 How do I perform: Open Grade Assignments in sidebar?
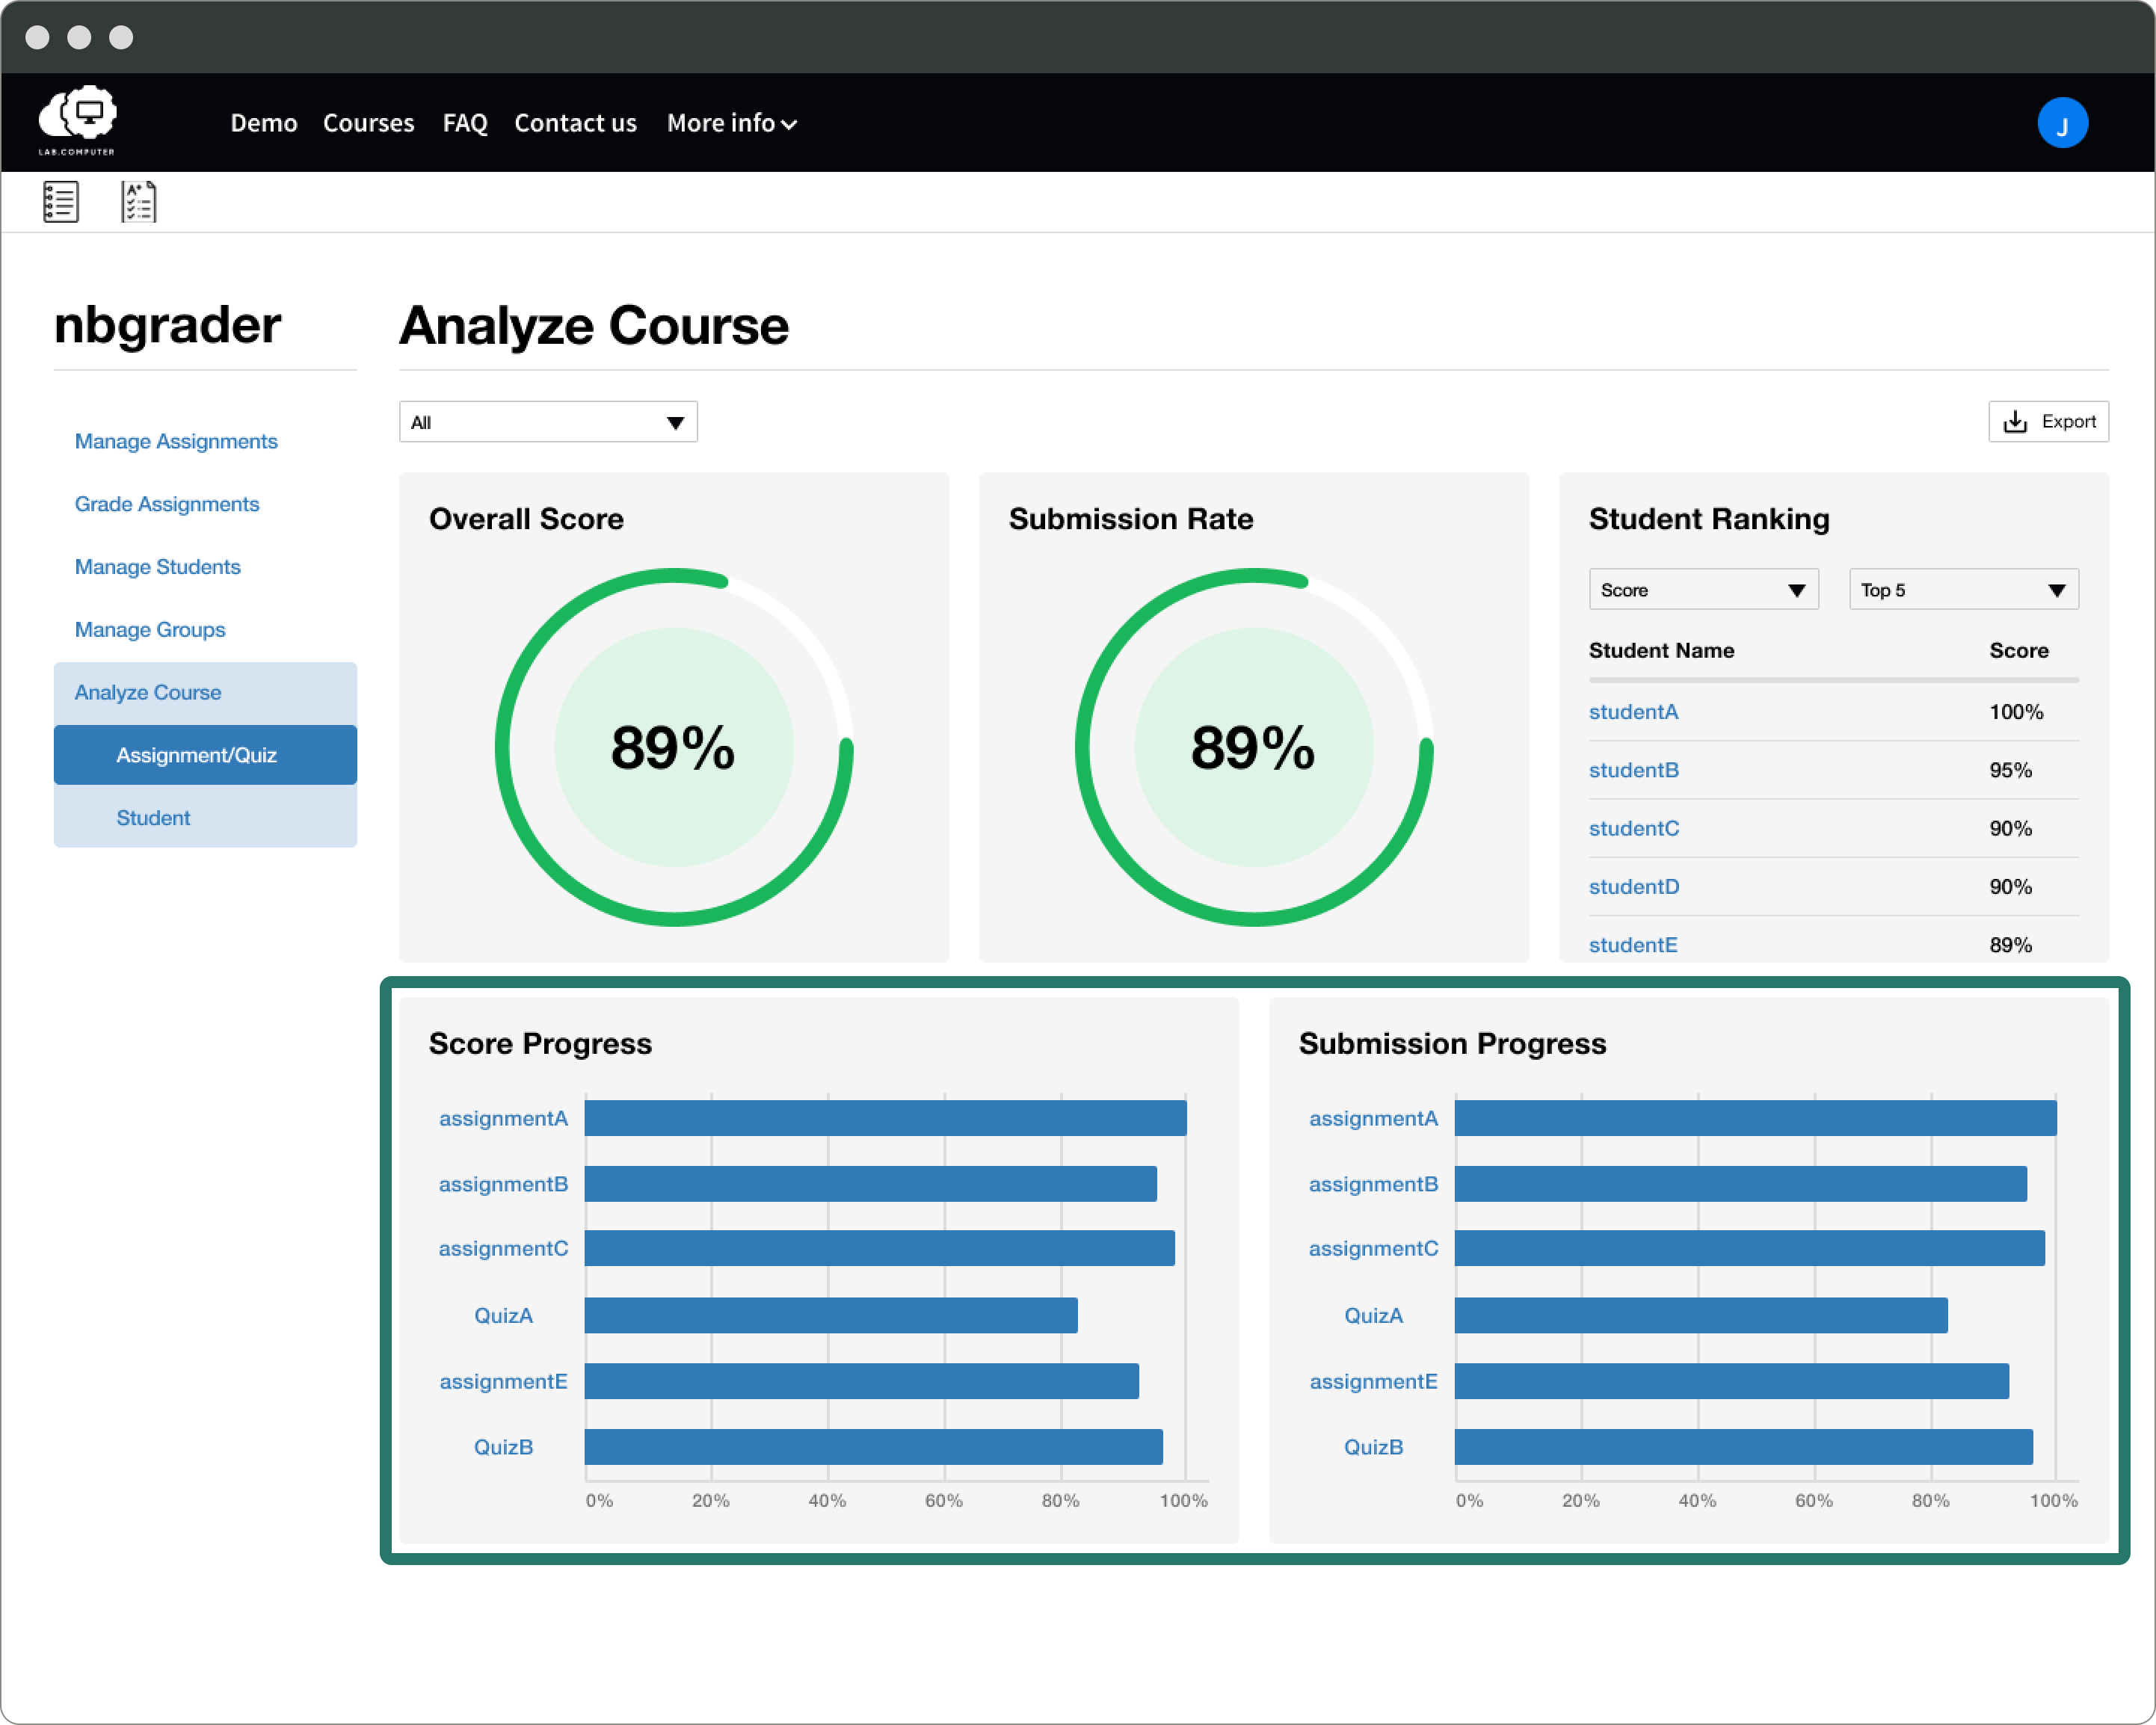click(167, 504)
